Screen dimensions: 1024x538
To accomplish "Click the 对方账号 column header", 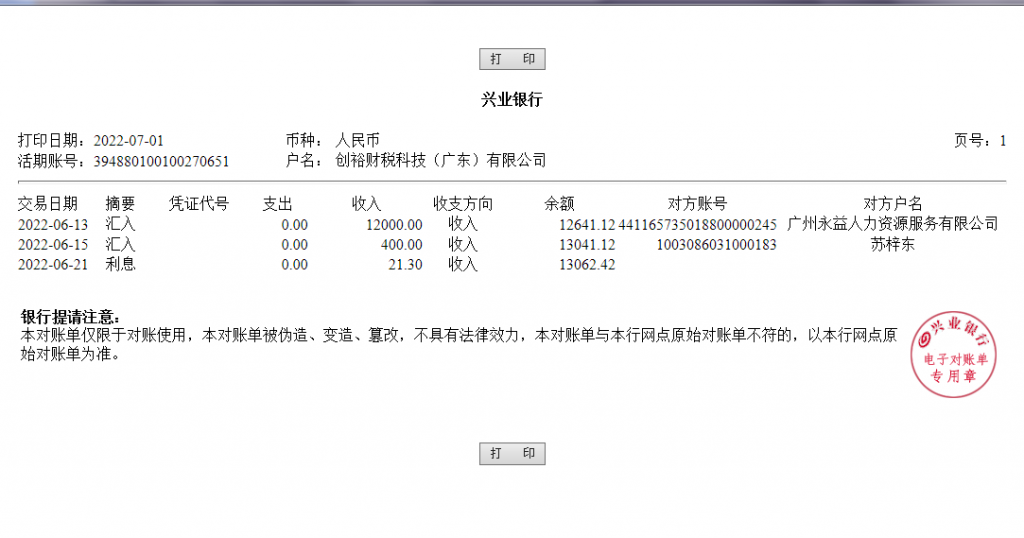I will point(697,204).
